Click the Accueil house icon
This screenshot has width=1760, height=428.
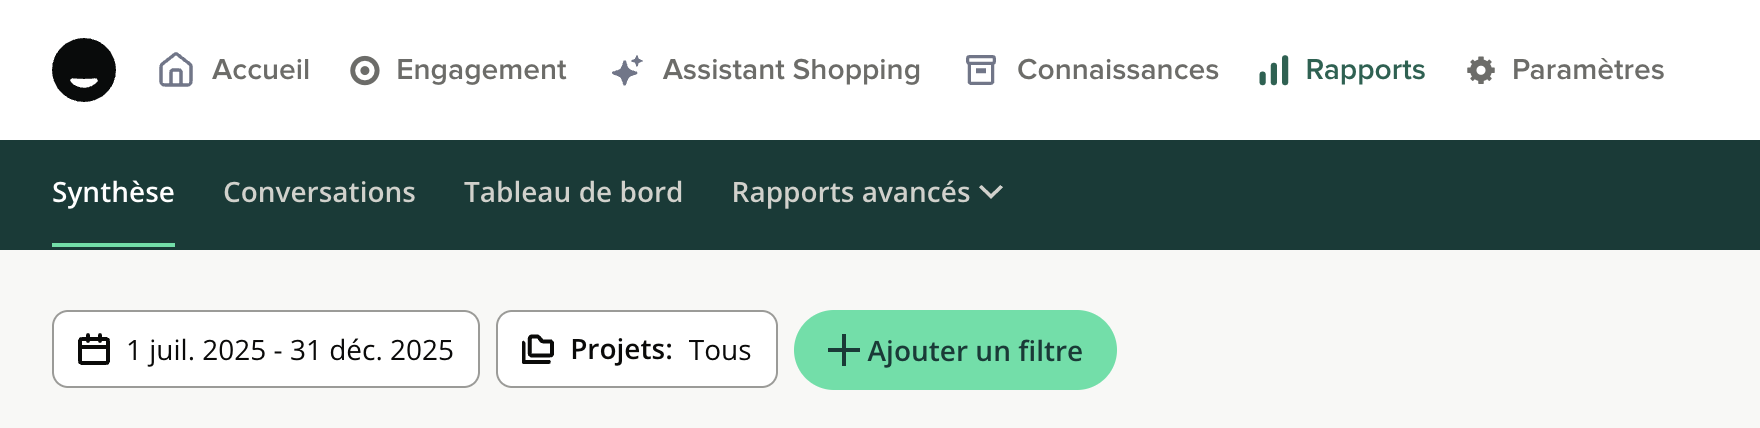tap(176, 70)
